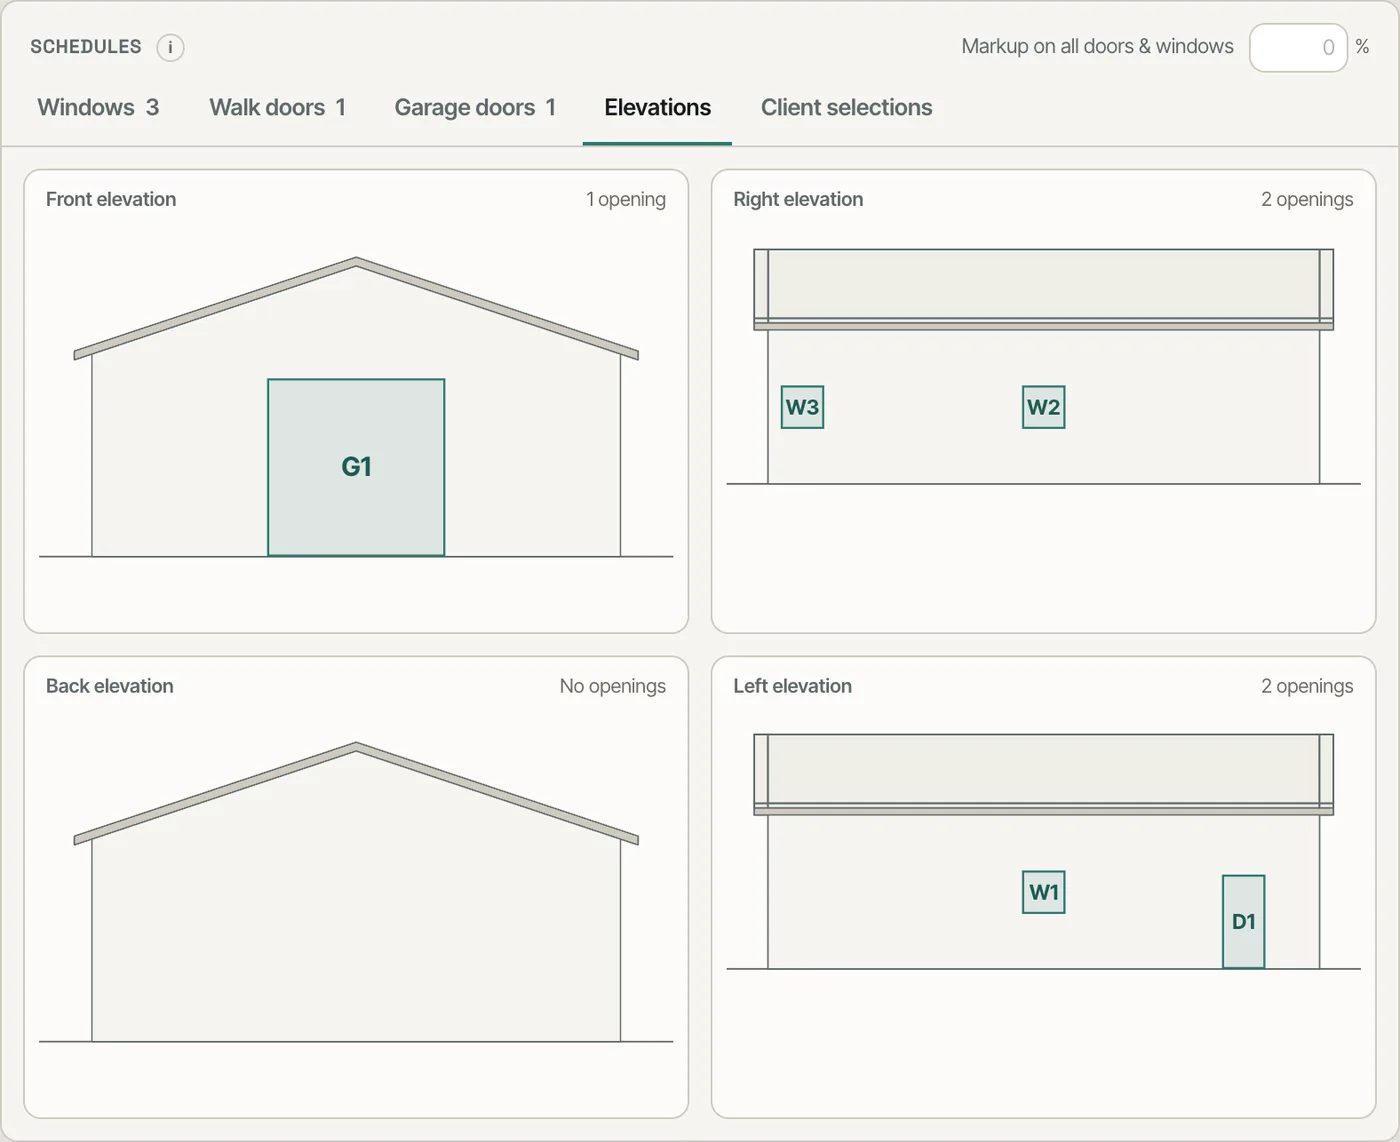Open the Walk doors tab
Screen dimensions: 1400x1142
[x=277, y=108]
